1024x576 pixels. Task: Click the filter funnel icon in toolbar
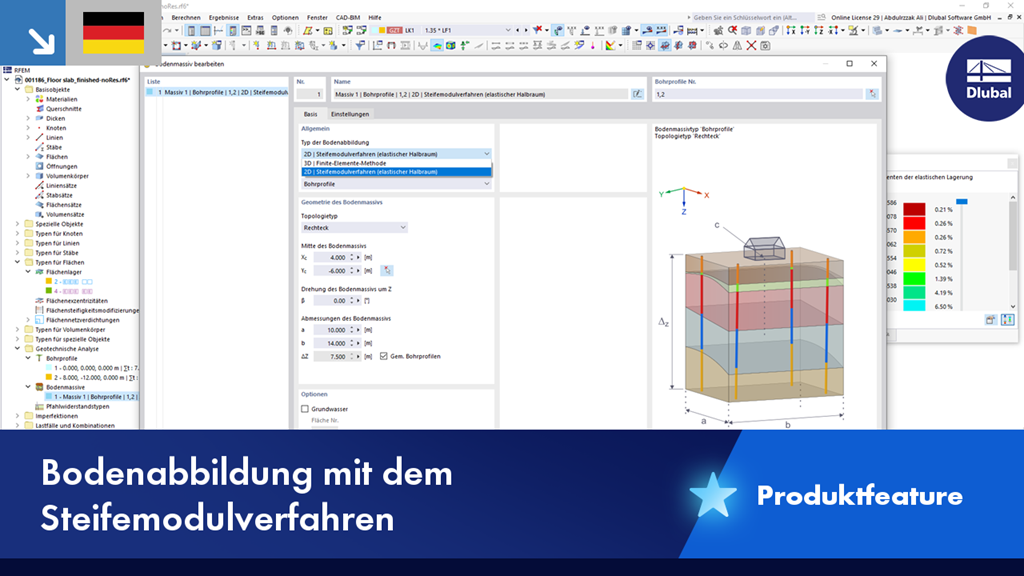click(x=360, y=46)
